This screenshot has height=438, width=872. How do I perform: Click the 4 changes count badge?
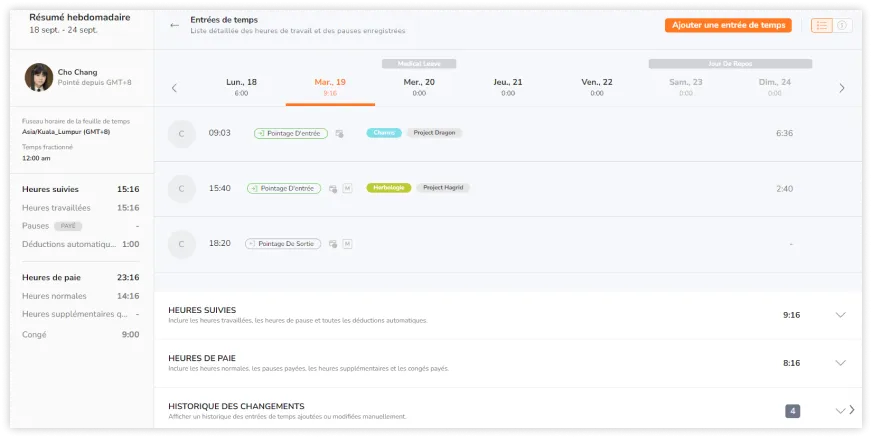(x=792, y=410)
